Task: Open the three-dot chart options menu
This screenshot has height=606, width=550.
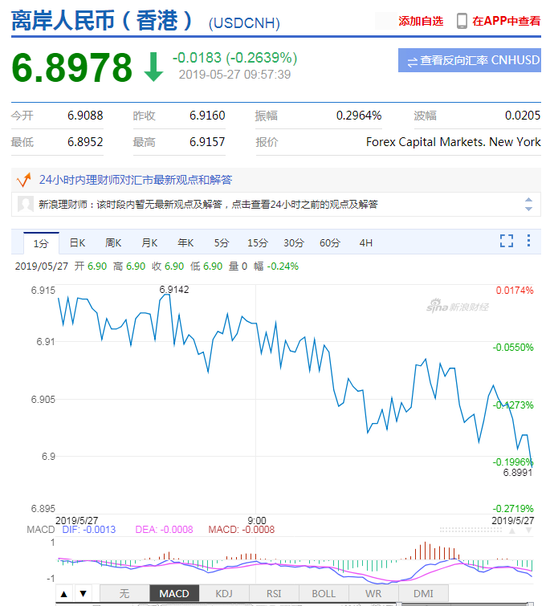Action: (528, 240)
